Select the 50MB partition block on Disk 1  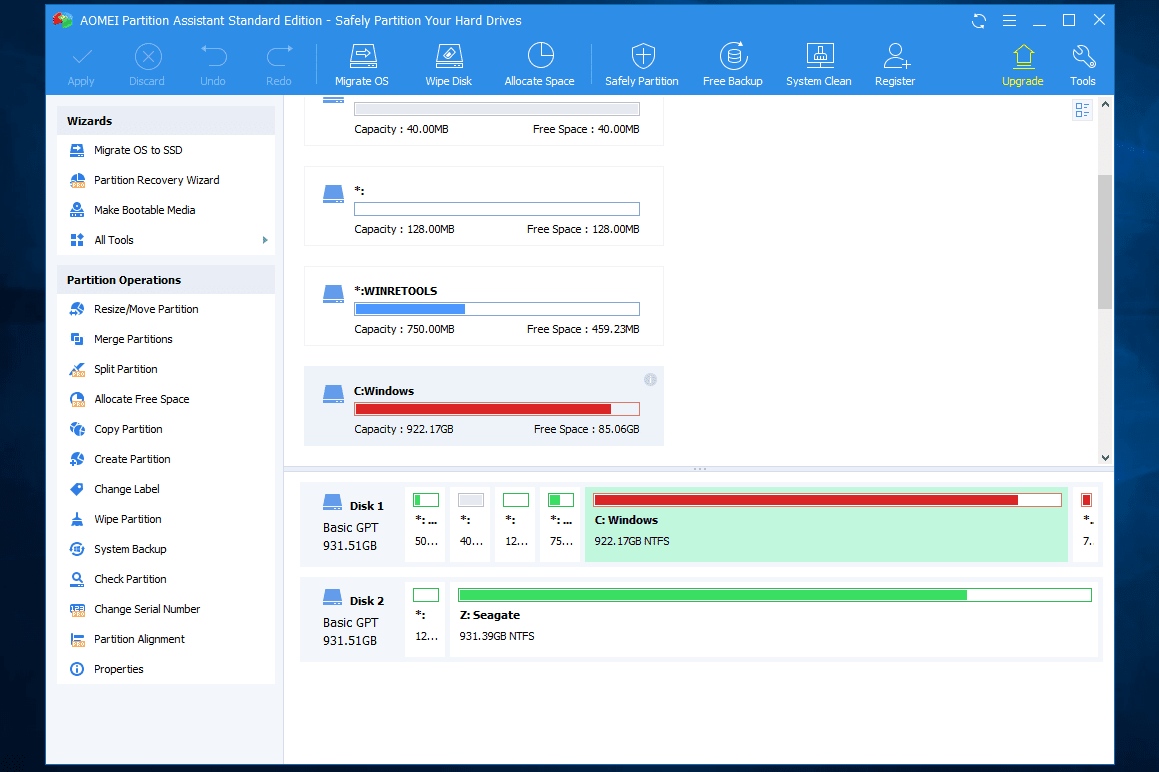(426, 524)
